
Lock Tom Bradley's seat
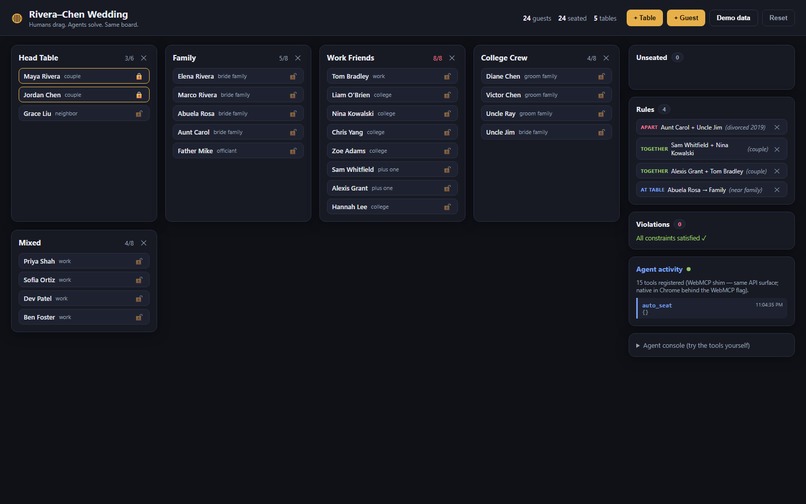[x=447, y=76]
